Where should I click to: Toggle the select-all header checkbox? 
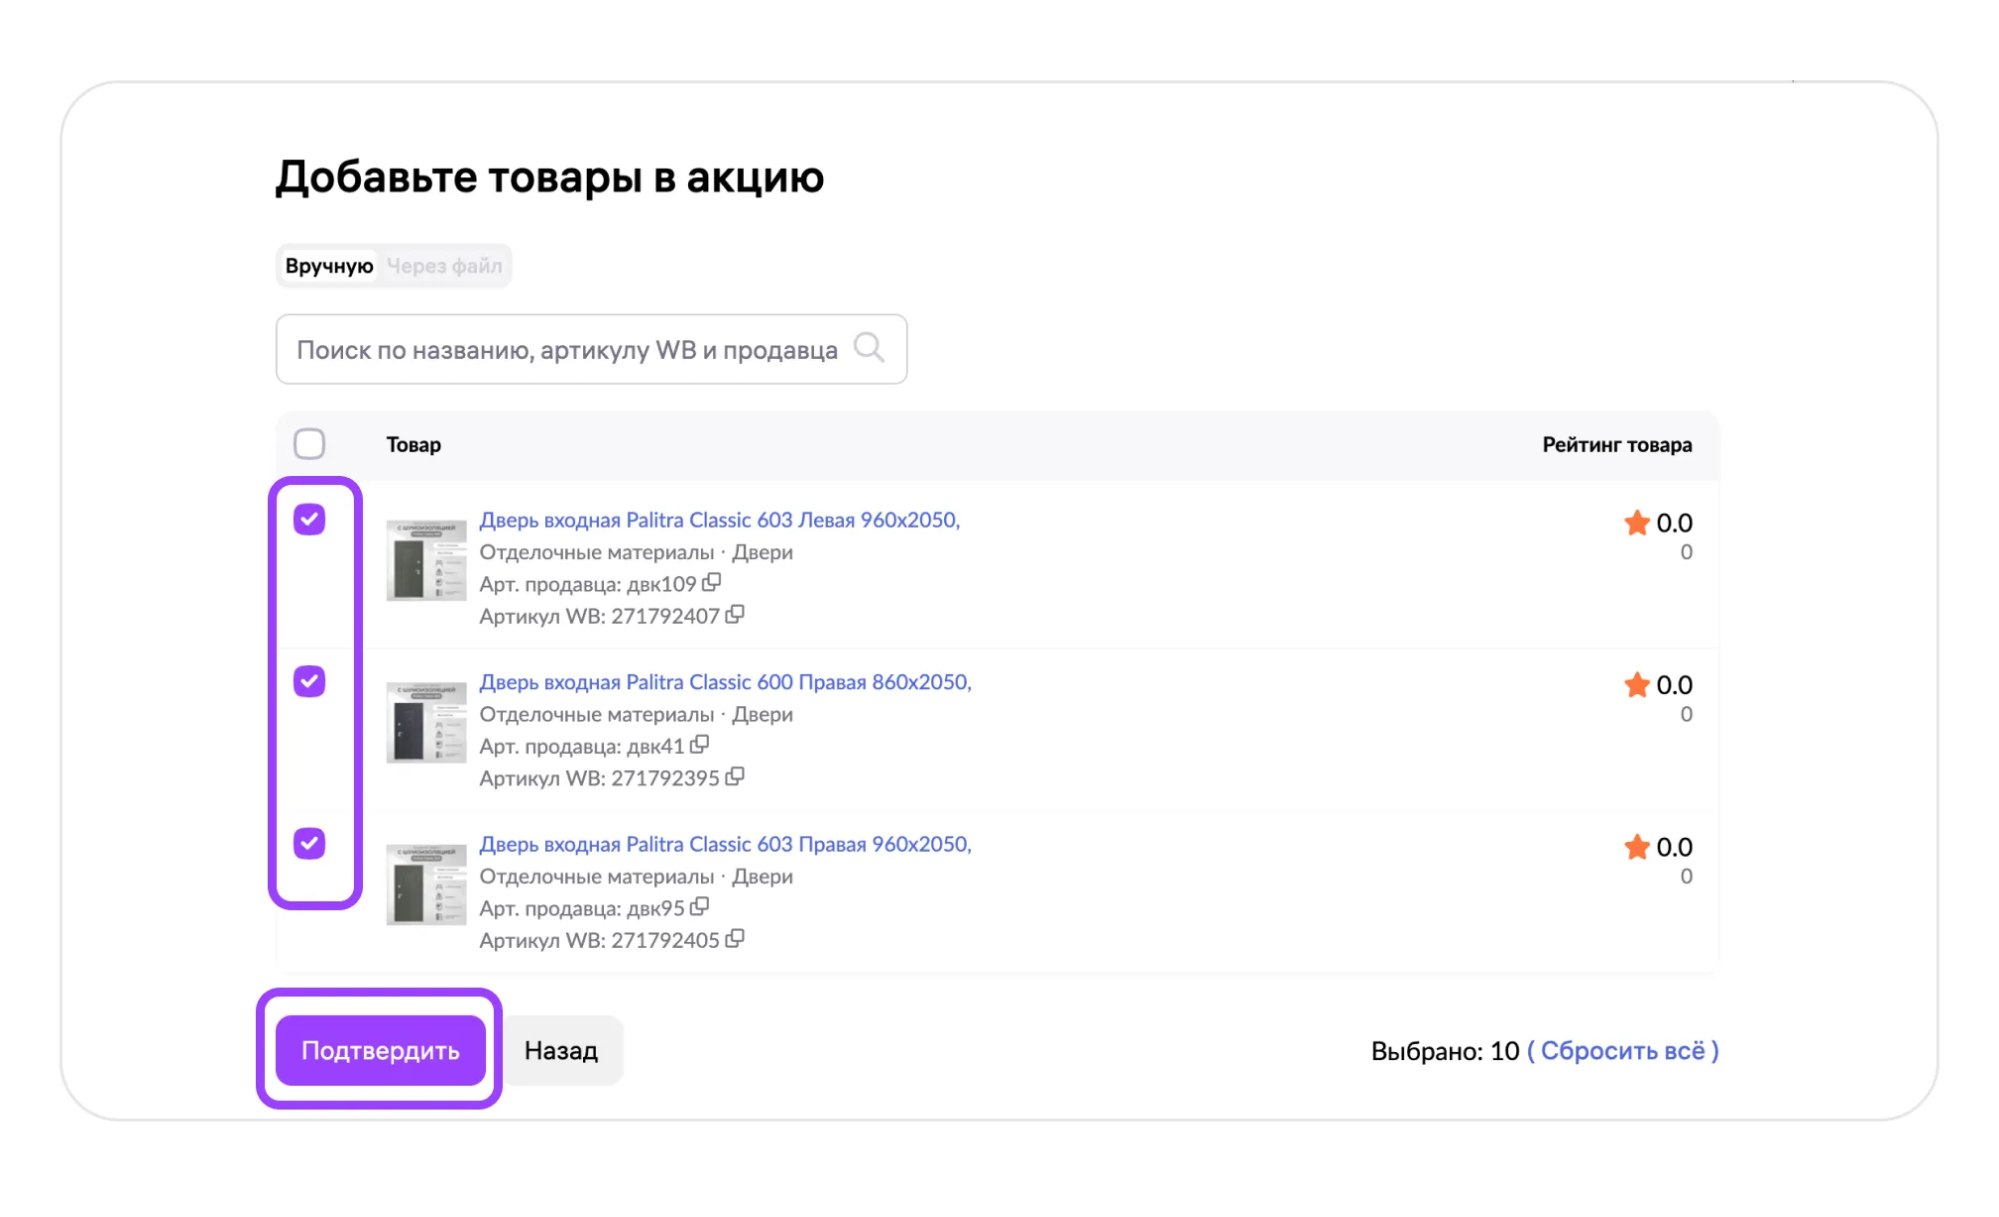point(309,443)
